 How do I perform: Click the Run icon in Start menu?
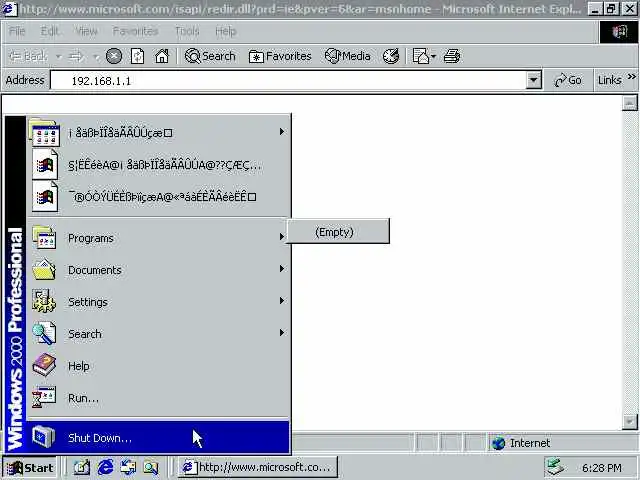(44, 397)
